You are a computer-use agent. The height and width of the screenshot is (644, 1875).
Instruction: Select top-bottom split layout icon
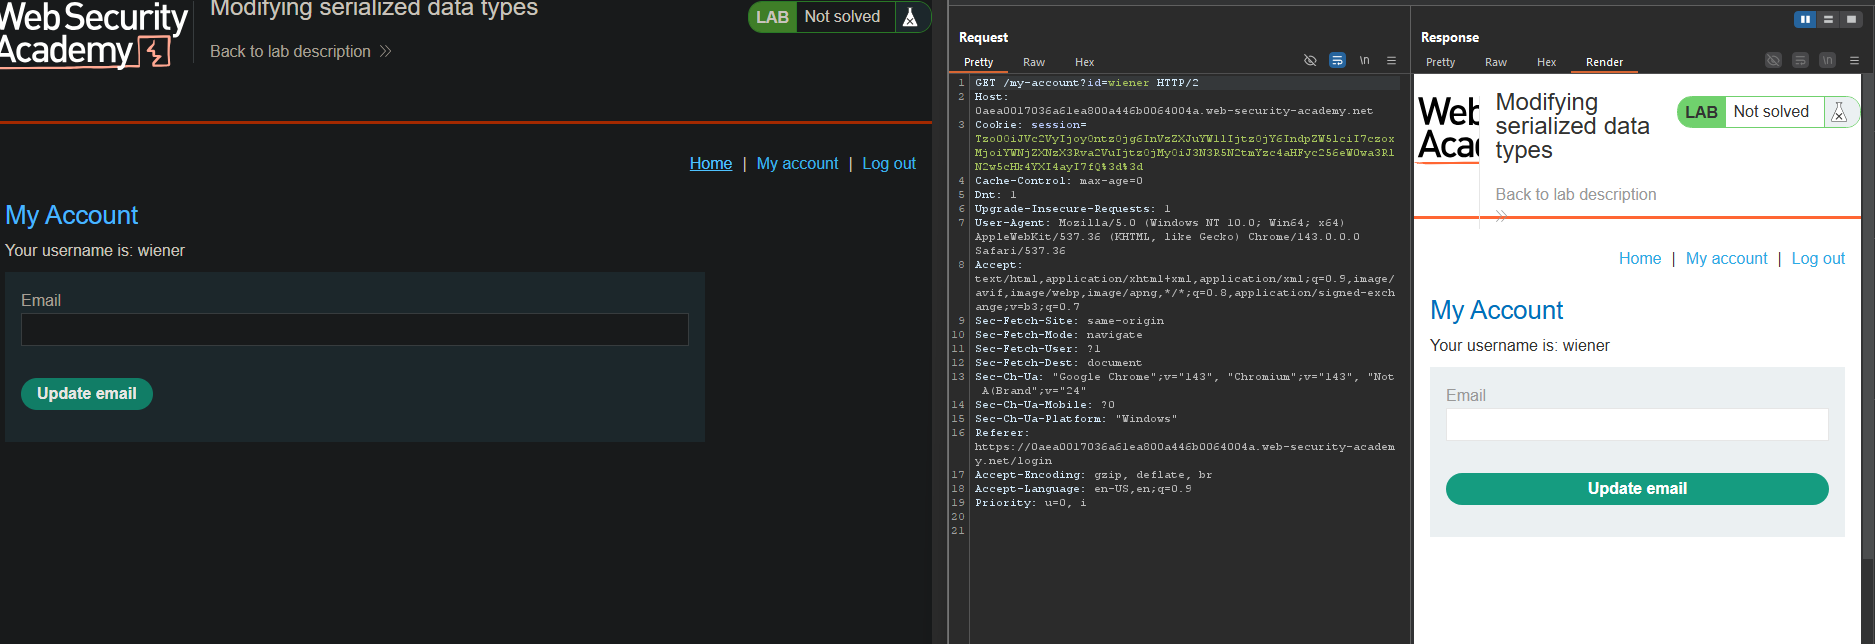pyautogui.click(x=1828, y=19)
